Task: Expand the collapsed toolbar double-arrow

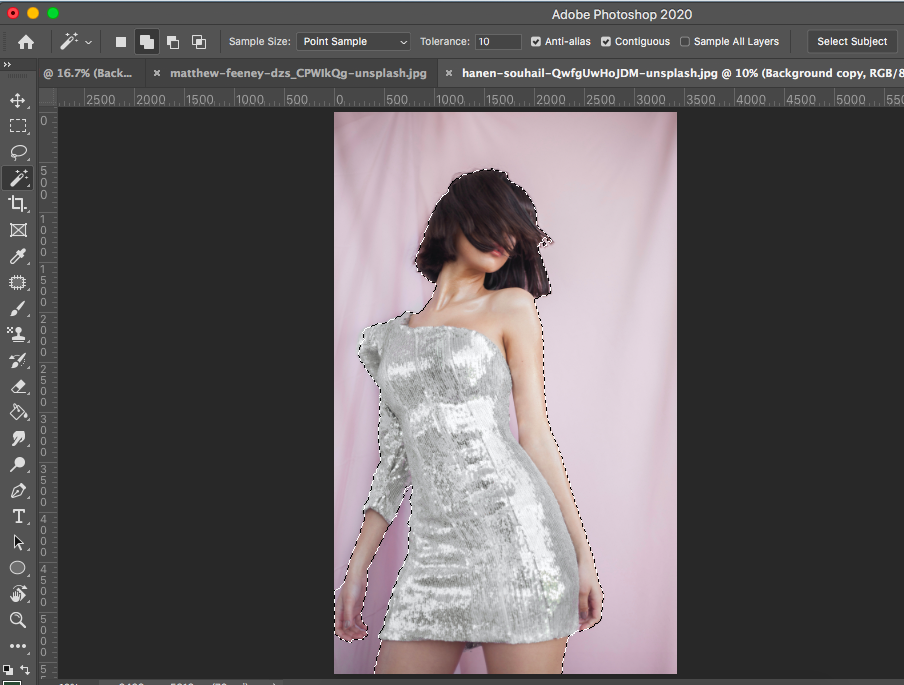Action: click(x=8, y=64)
